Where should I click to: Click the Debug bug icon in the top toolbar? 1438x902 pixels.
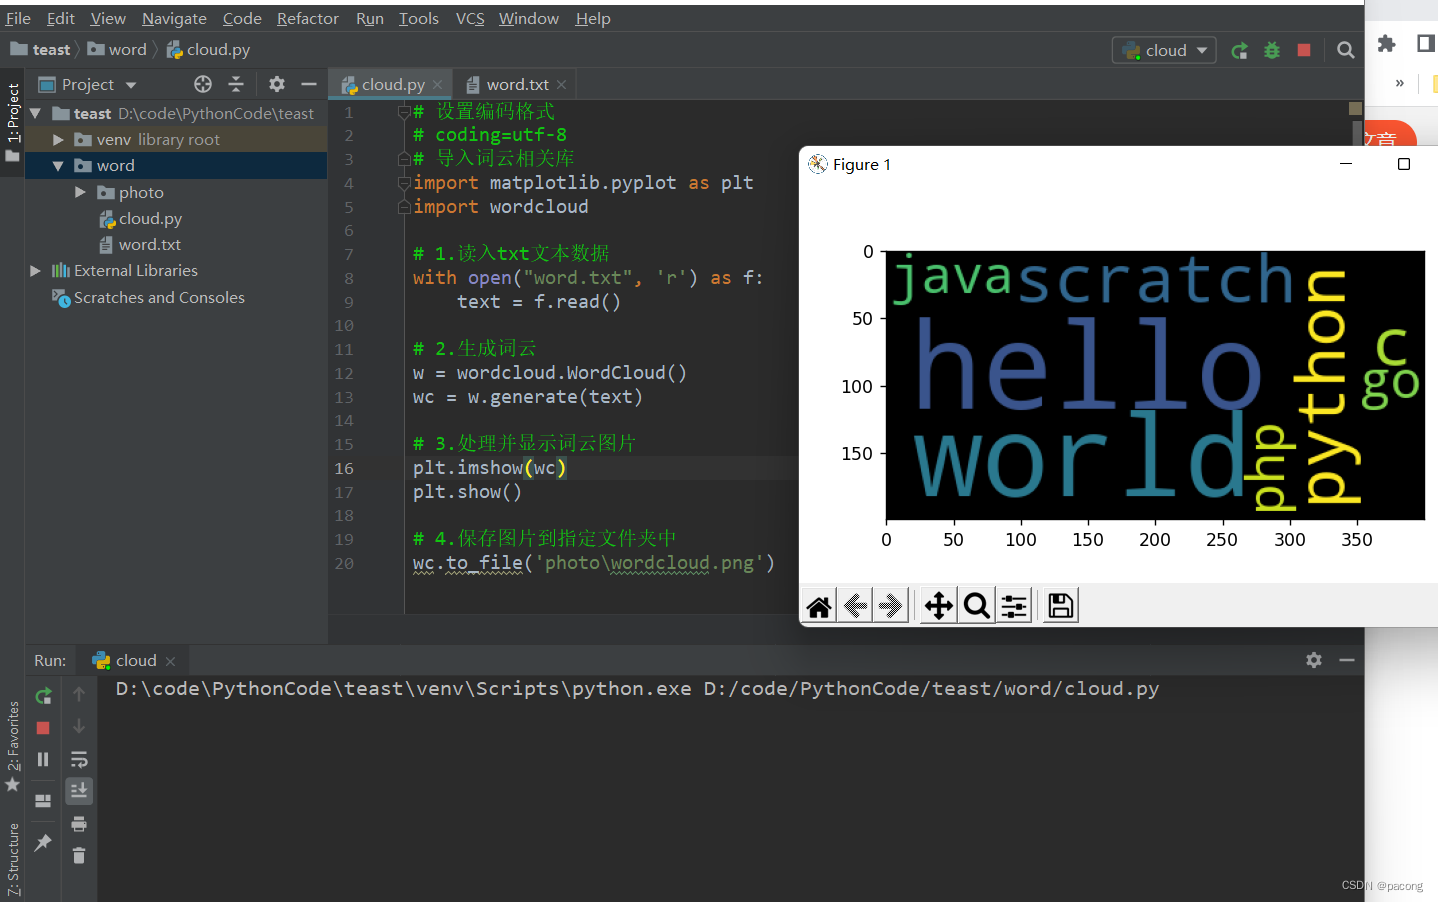(1272, 50)
